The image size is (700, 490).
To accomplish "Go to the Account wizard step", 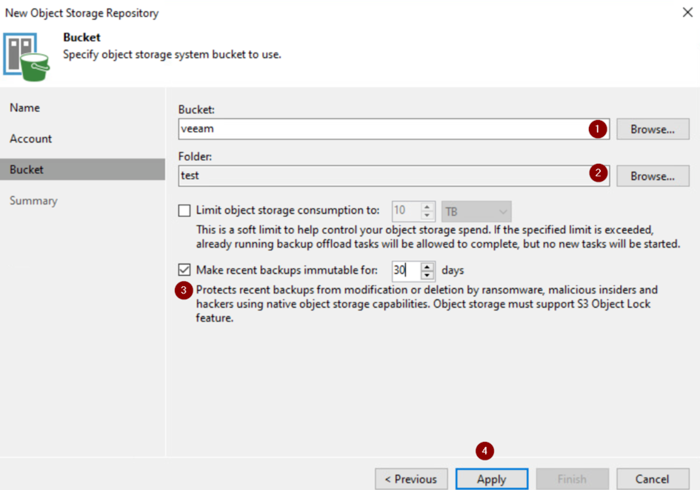I will [x=31, y=139].
